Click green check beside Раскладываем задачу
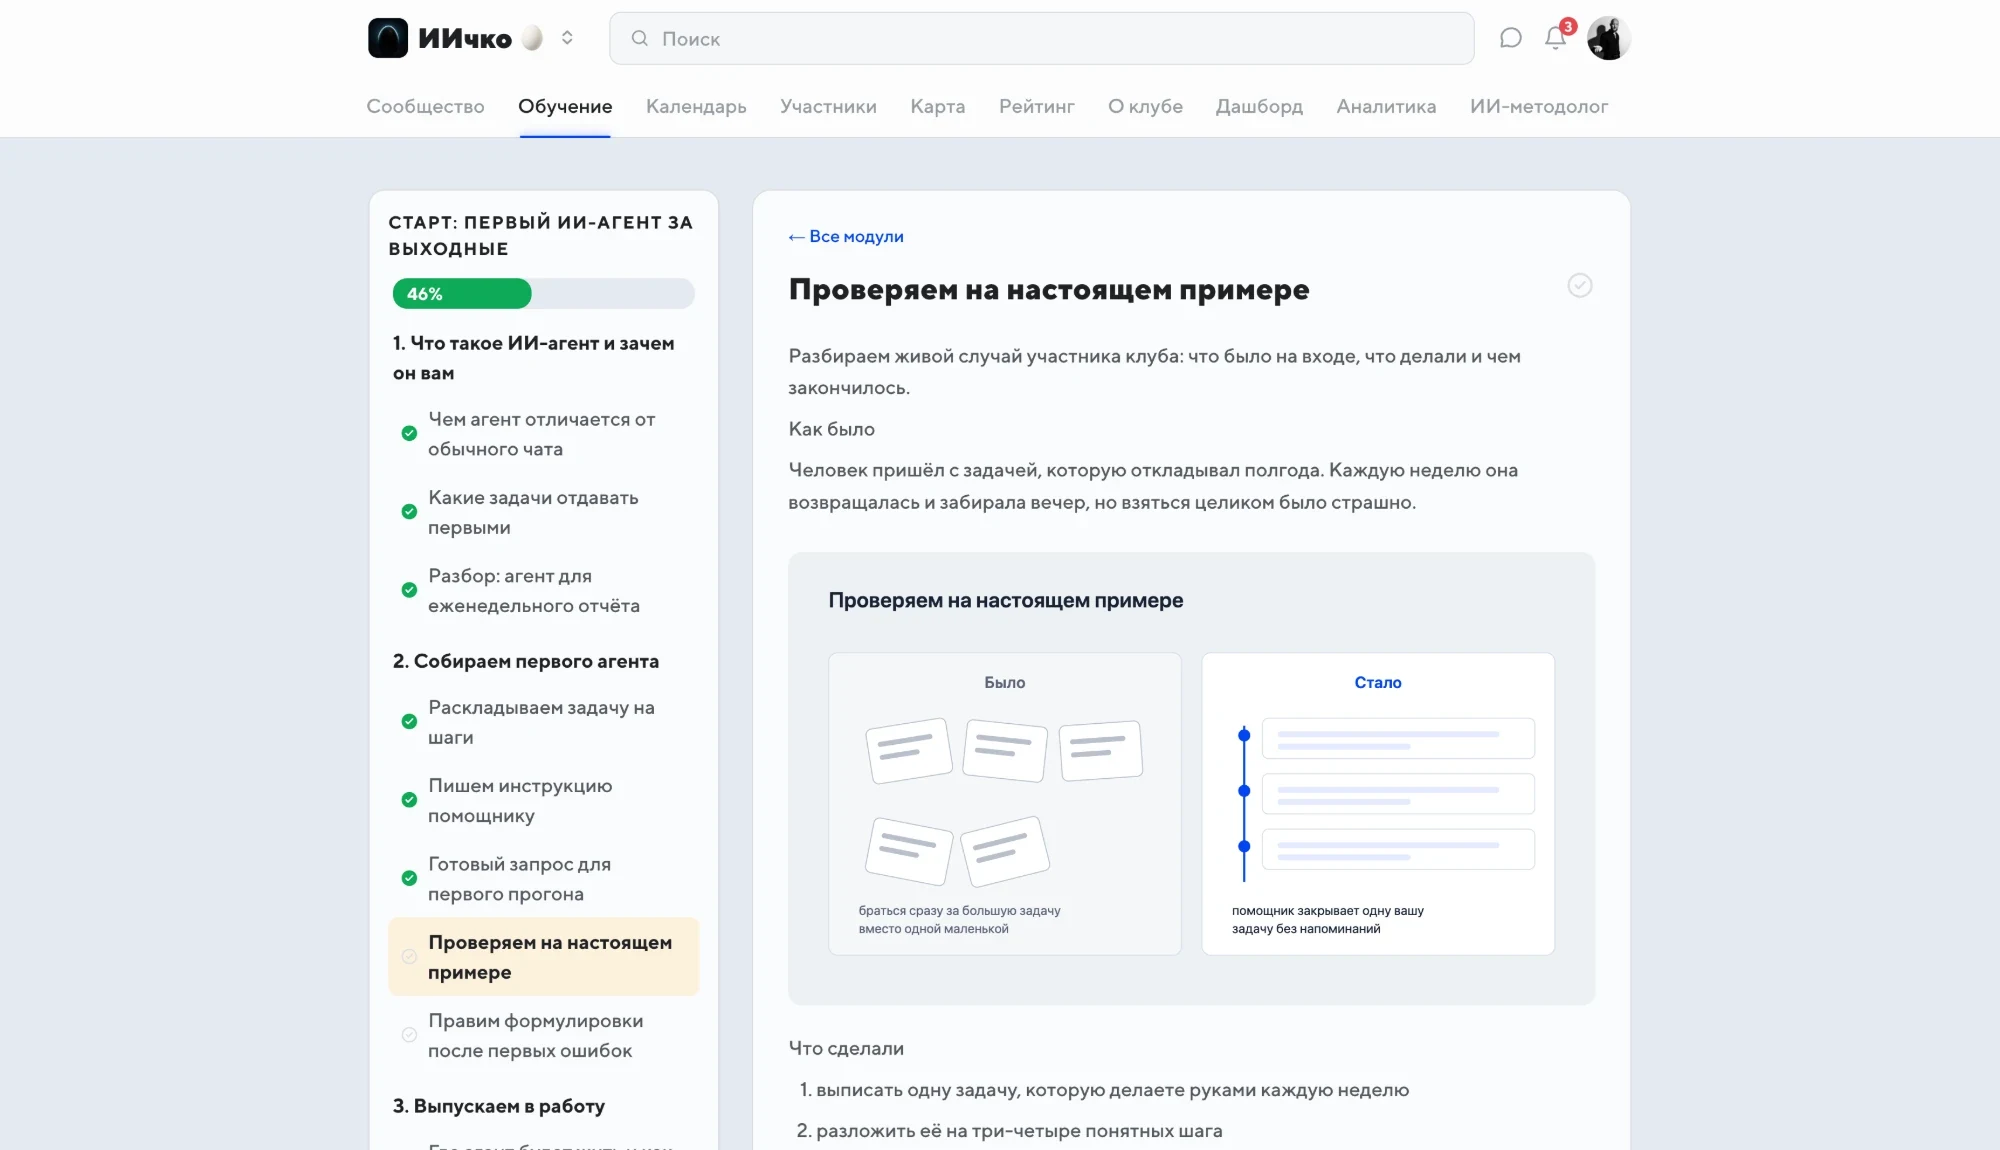2000x1150 pixels. point(409,722)
